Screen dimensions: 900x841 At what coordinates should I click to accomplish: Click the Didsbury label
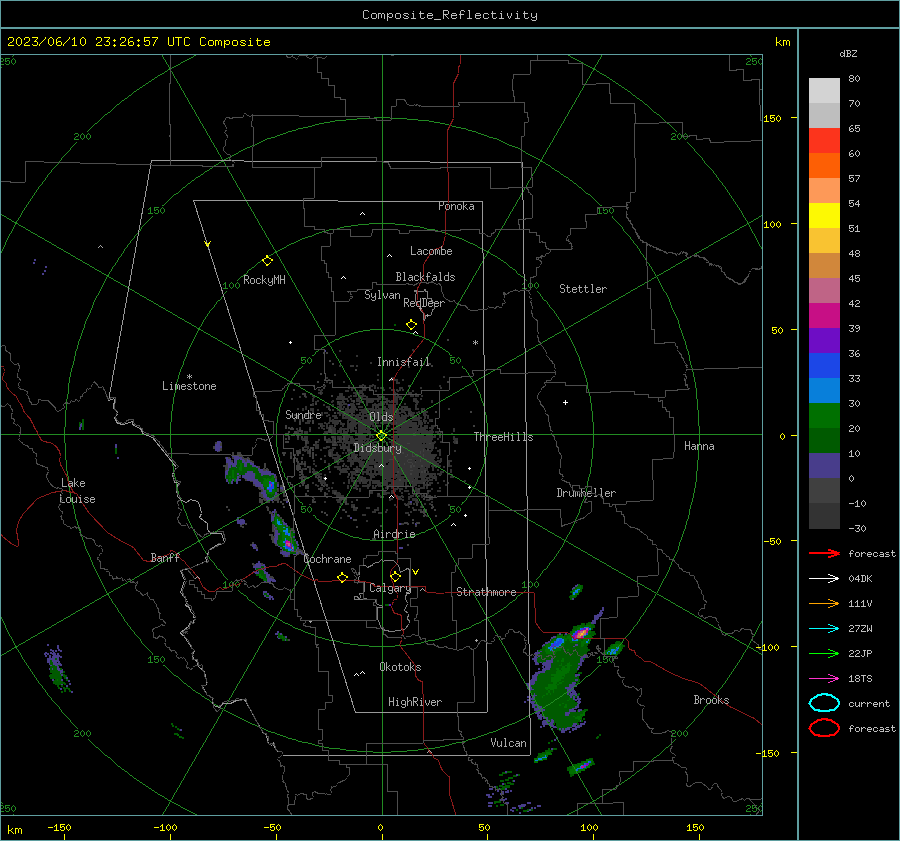pos(377,448)
